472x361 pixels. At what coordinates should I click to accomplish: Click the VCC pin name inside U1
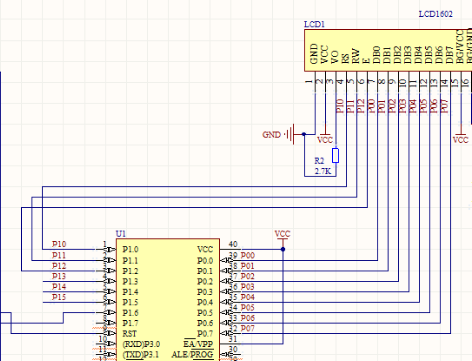click(205, 250)
